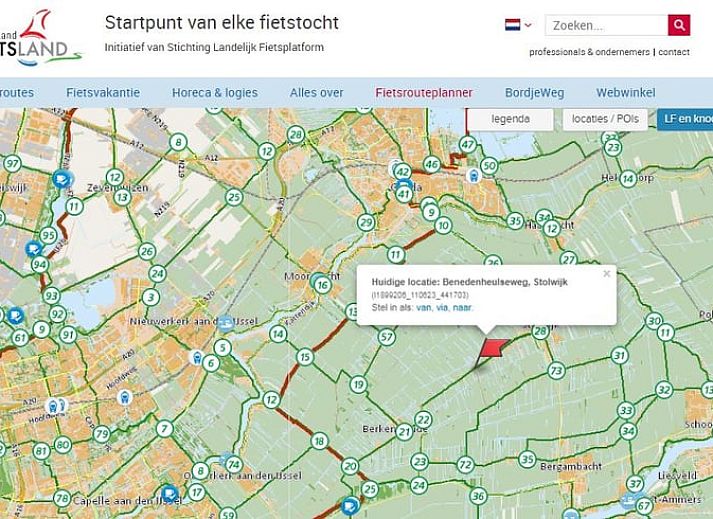Select cycling junction node 72
This screenshot has width=713, height=519.
[x=465, y=464]
